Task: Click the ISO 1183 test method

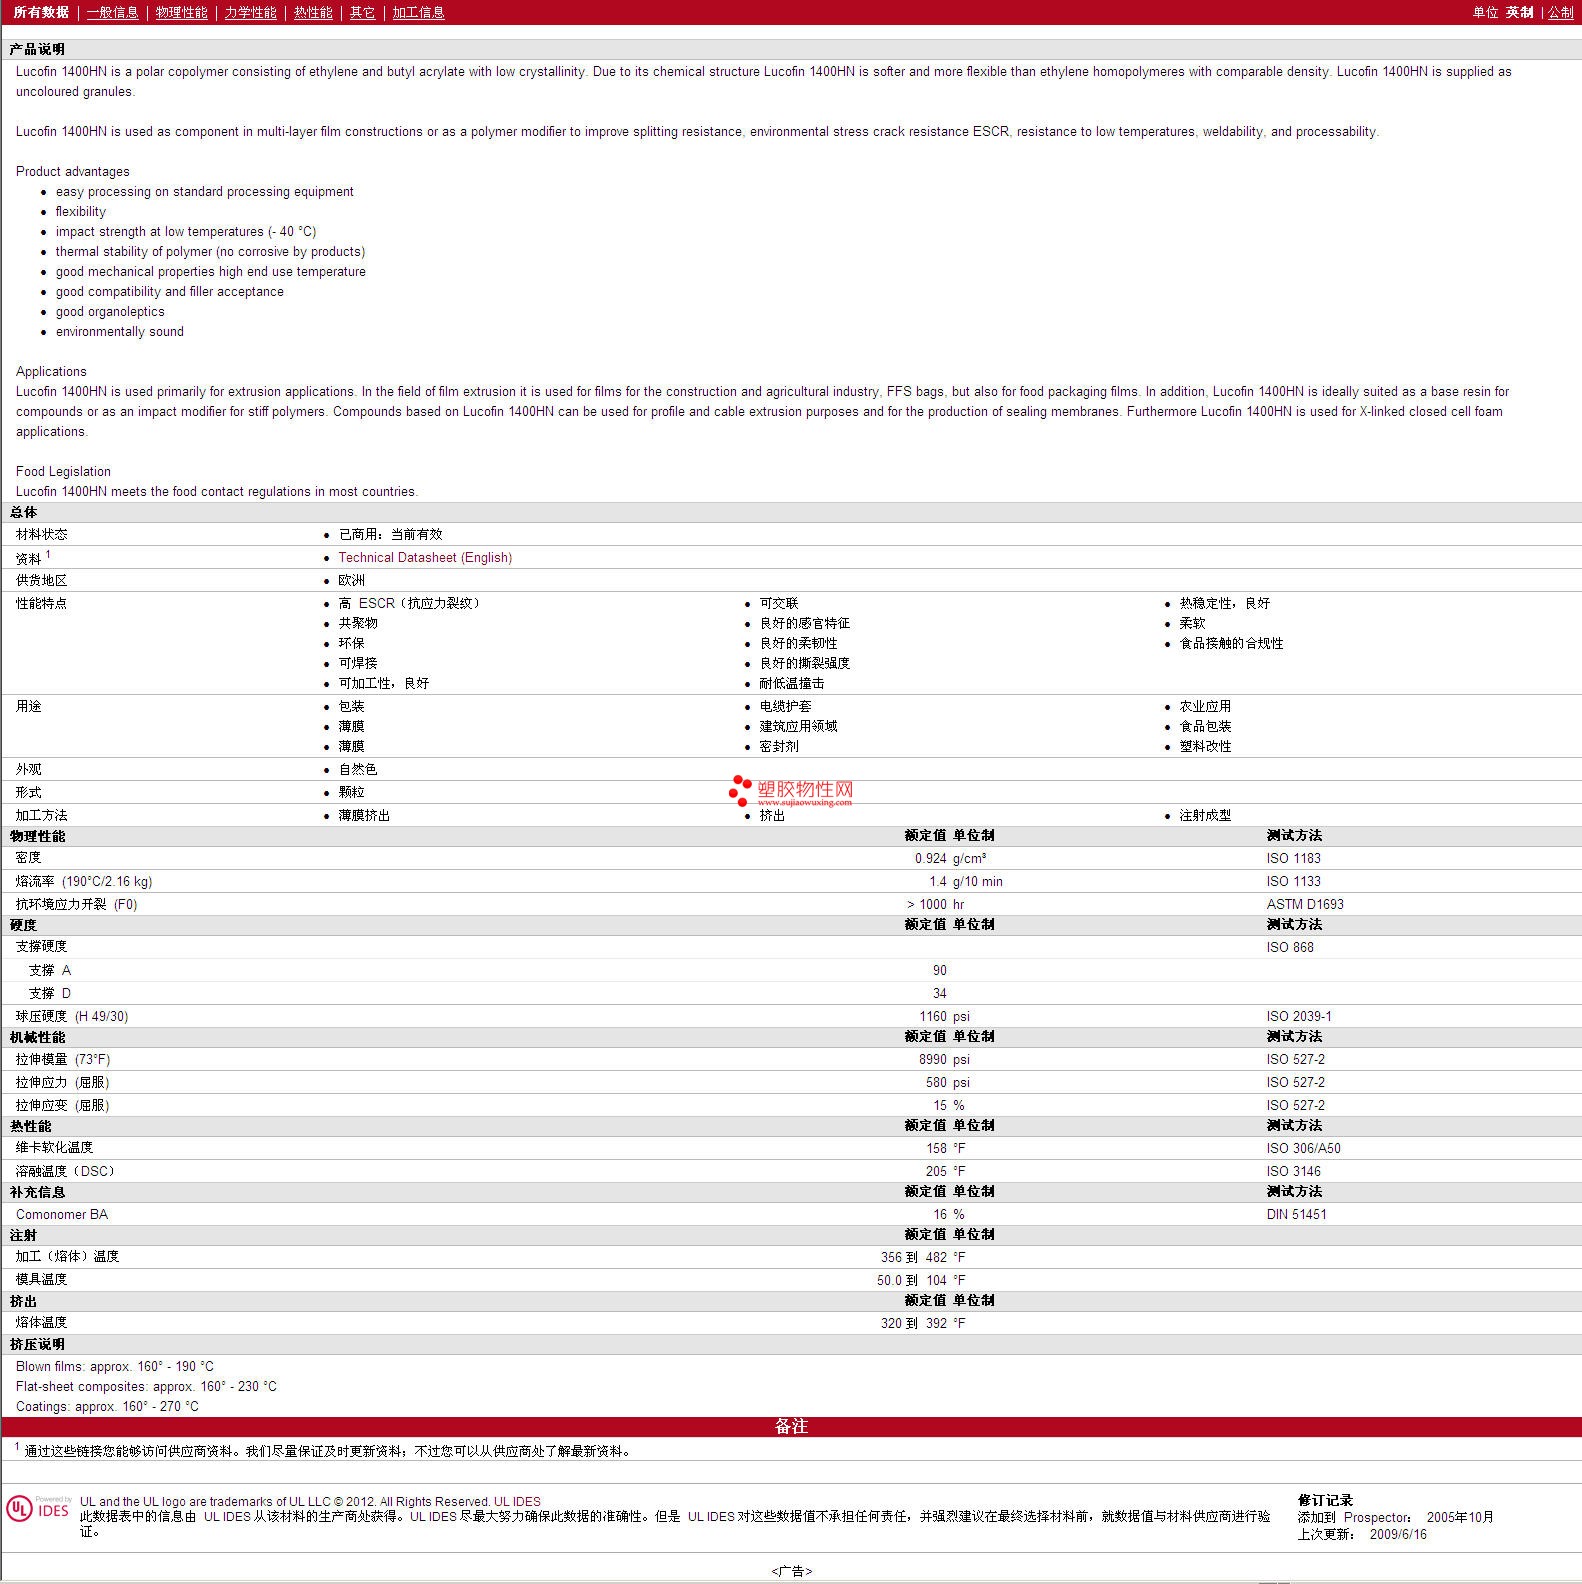Action: pyautogui.click(x=1293, y=858)
